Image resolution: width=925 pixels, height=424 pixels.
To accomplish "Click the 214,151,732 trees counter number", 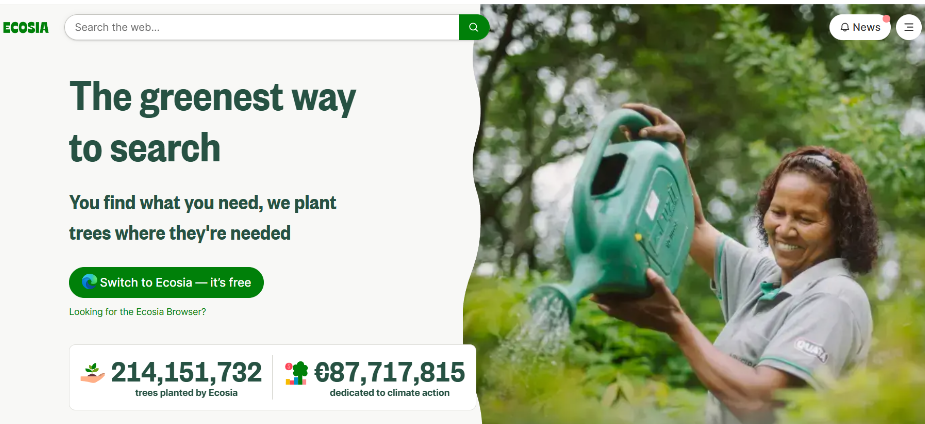I will [x=186, y=372].
